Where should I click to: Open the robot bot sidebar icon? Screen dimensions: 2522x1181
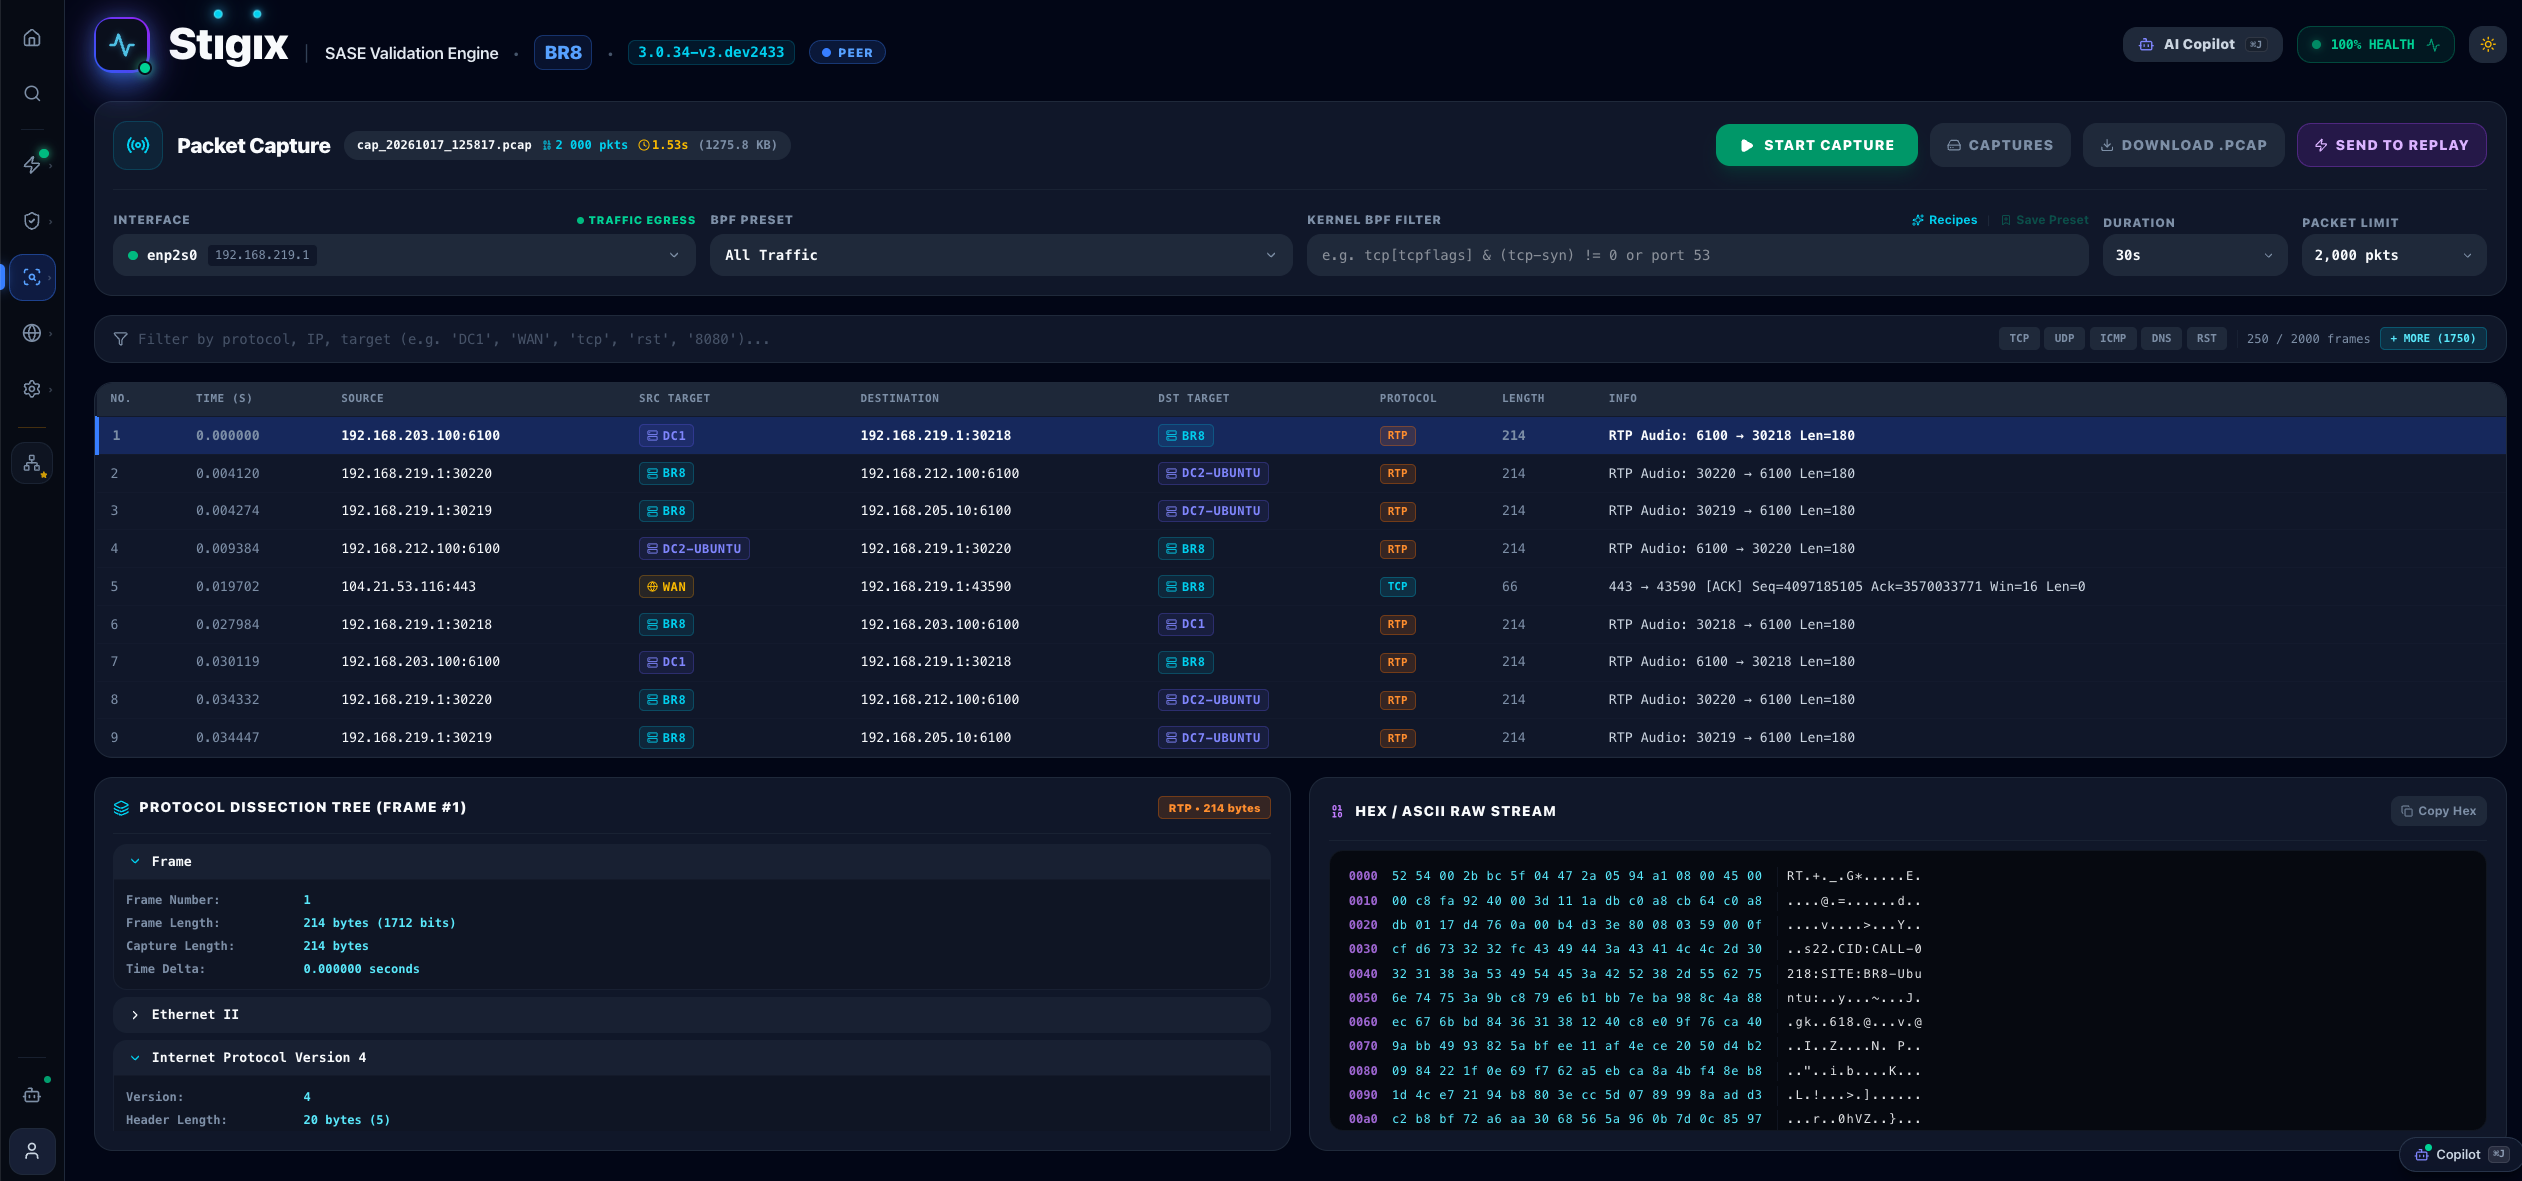click(x=32, y=1095)
